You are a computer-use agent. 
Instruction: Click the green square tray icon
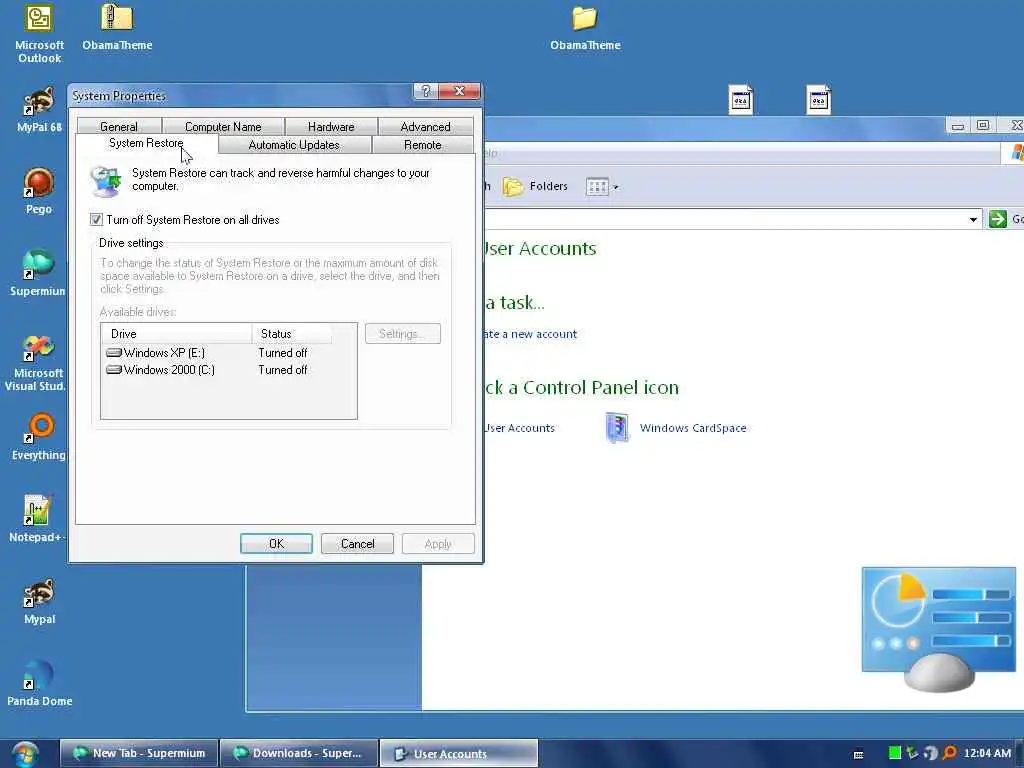coord(895,753)
